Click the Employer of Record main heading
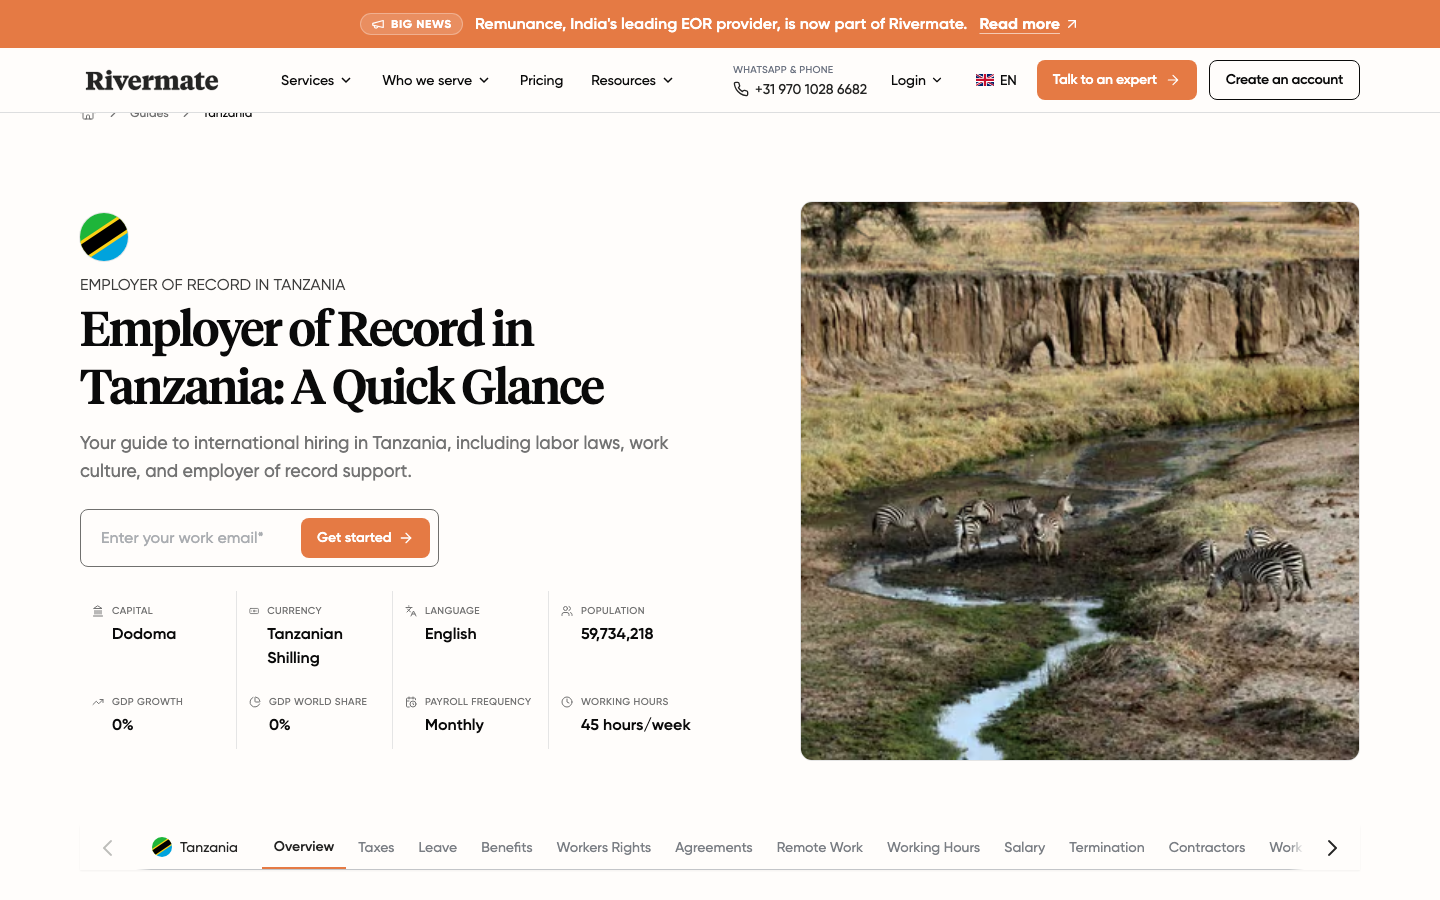 [x=342, y=358]
